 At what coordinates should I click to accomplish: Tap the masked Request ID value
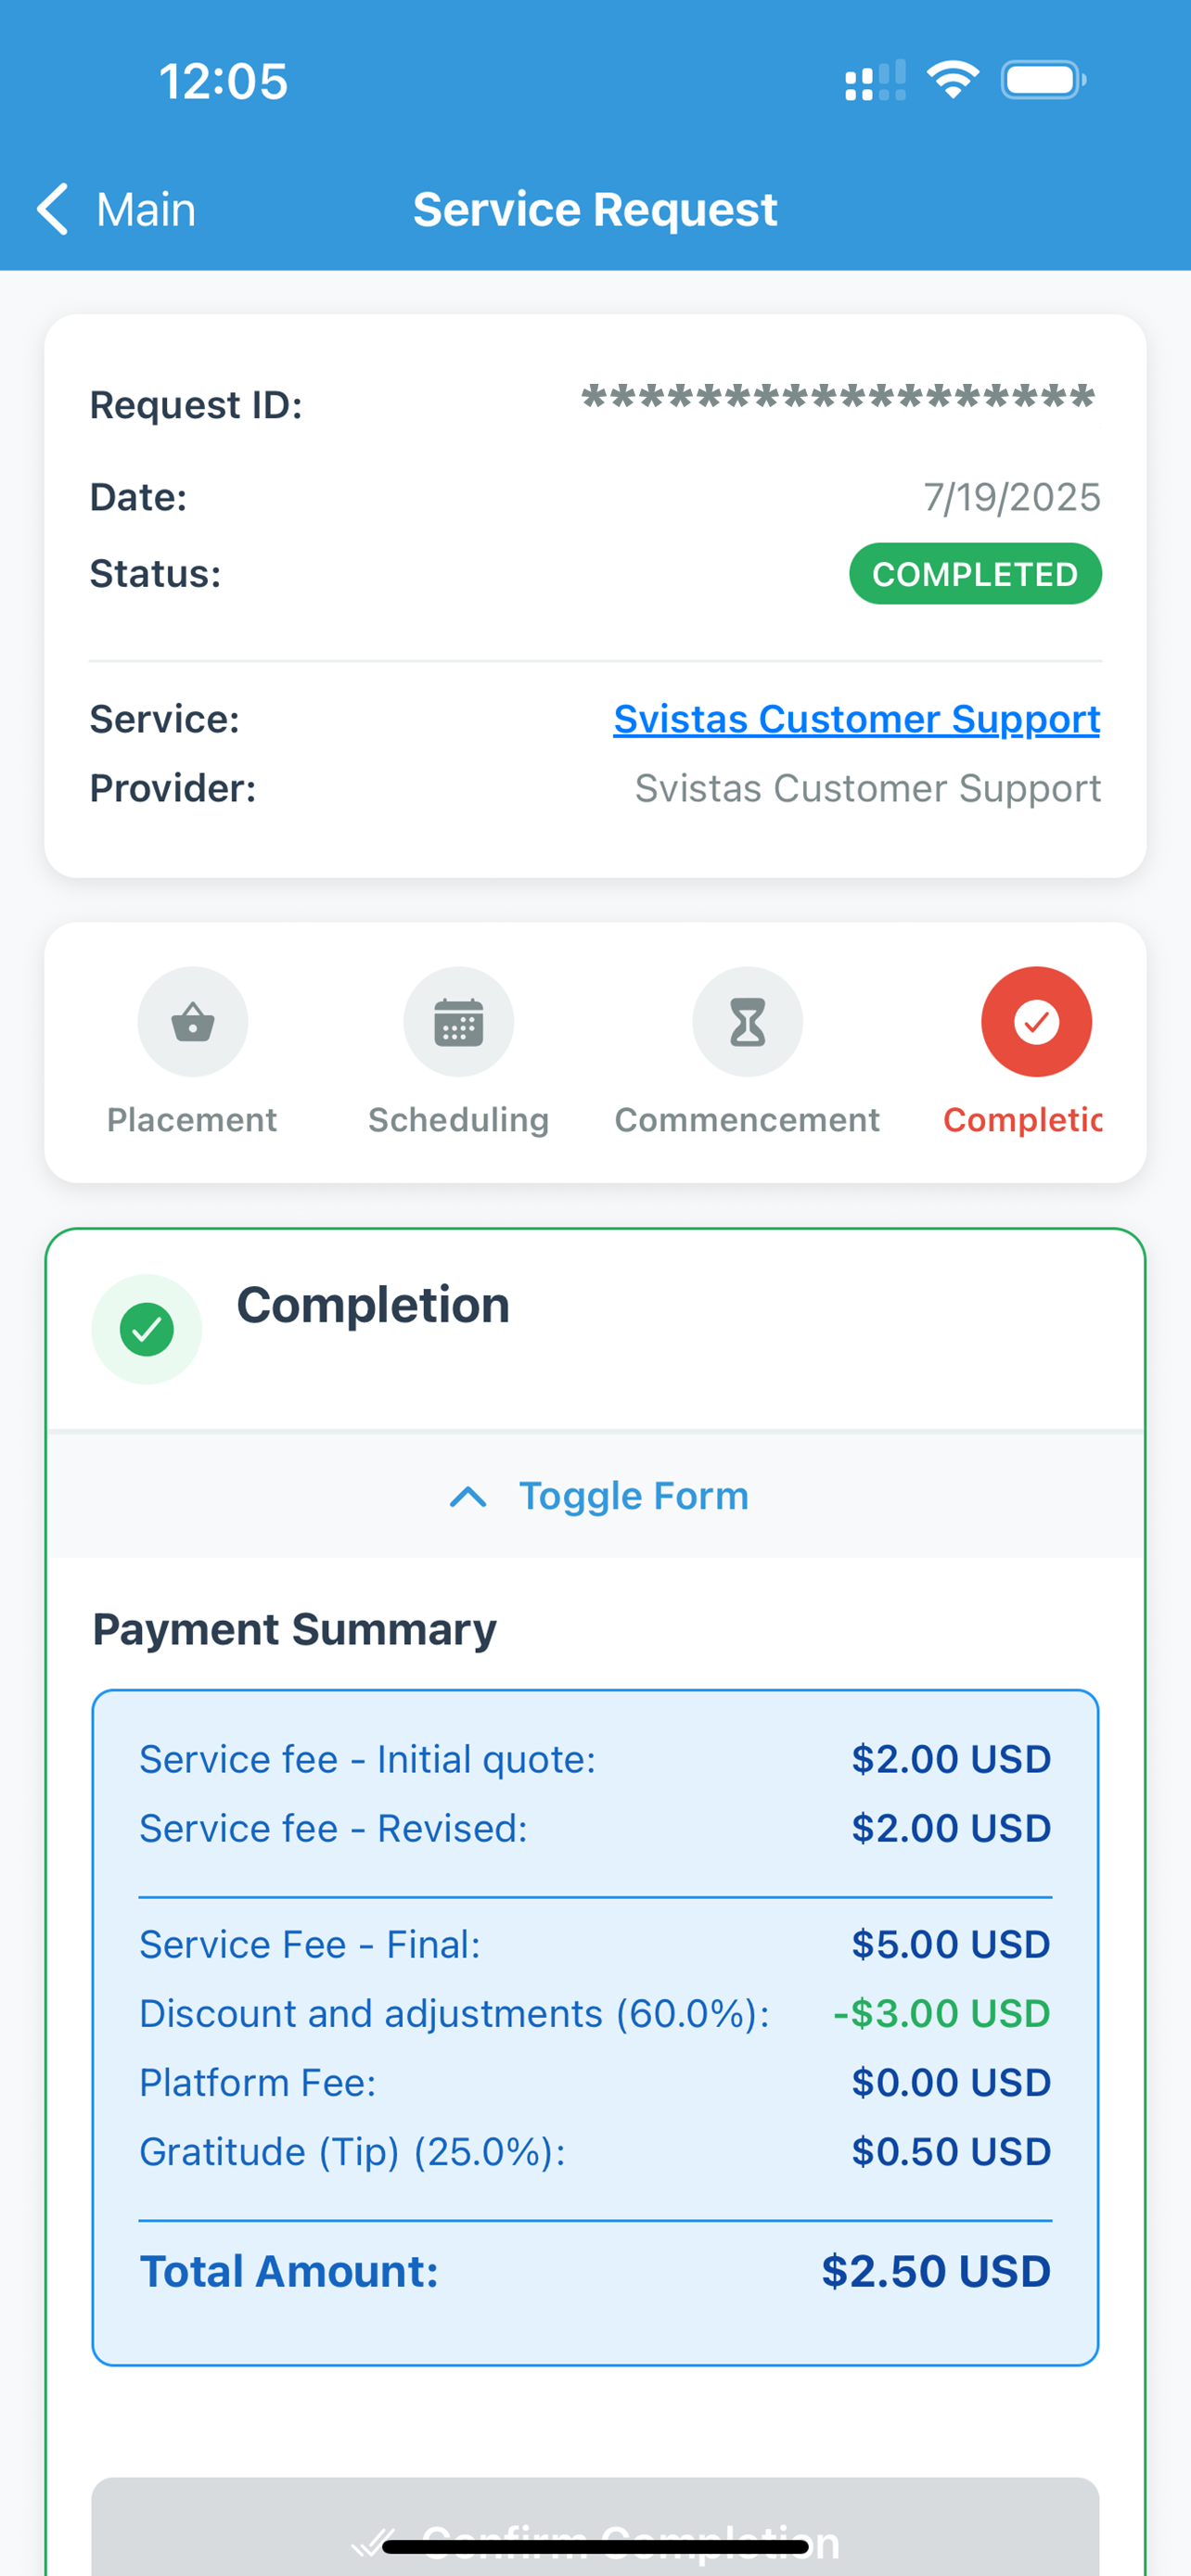click(839, 399)
